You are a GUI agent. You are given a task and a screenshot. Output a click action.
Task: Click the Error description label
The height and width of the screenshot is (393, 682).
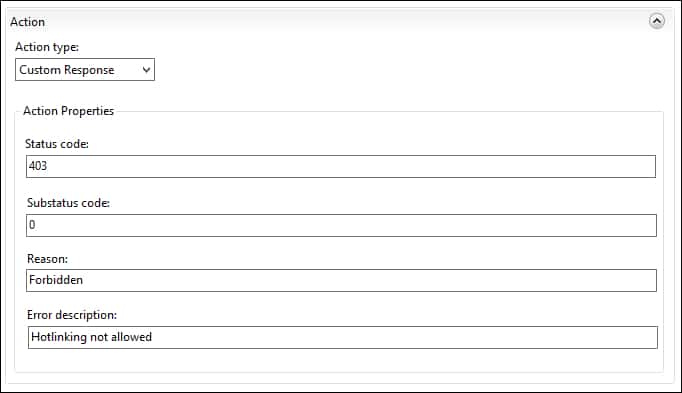(72, 315)
